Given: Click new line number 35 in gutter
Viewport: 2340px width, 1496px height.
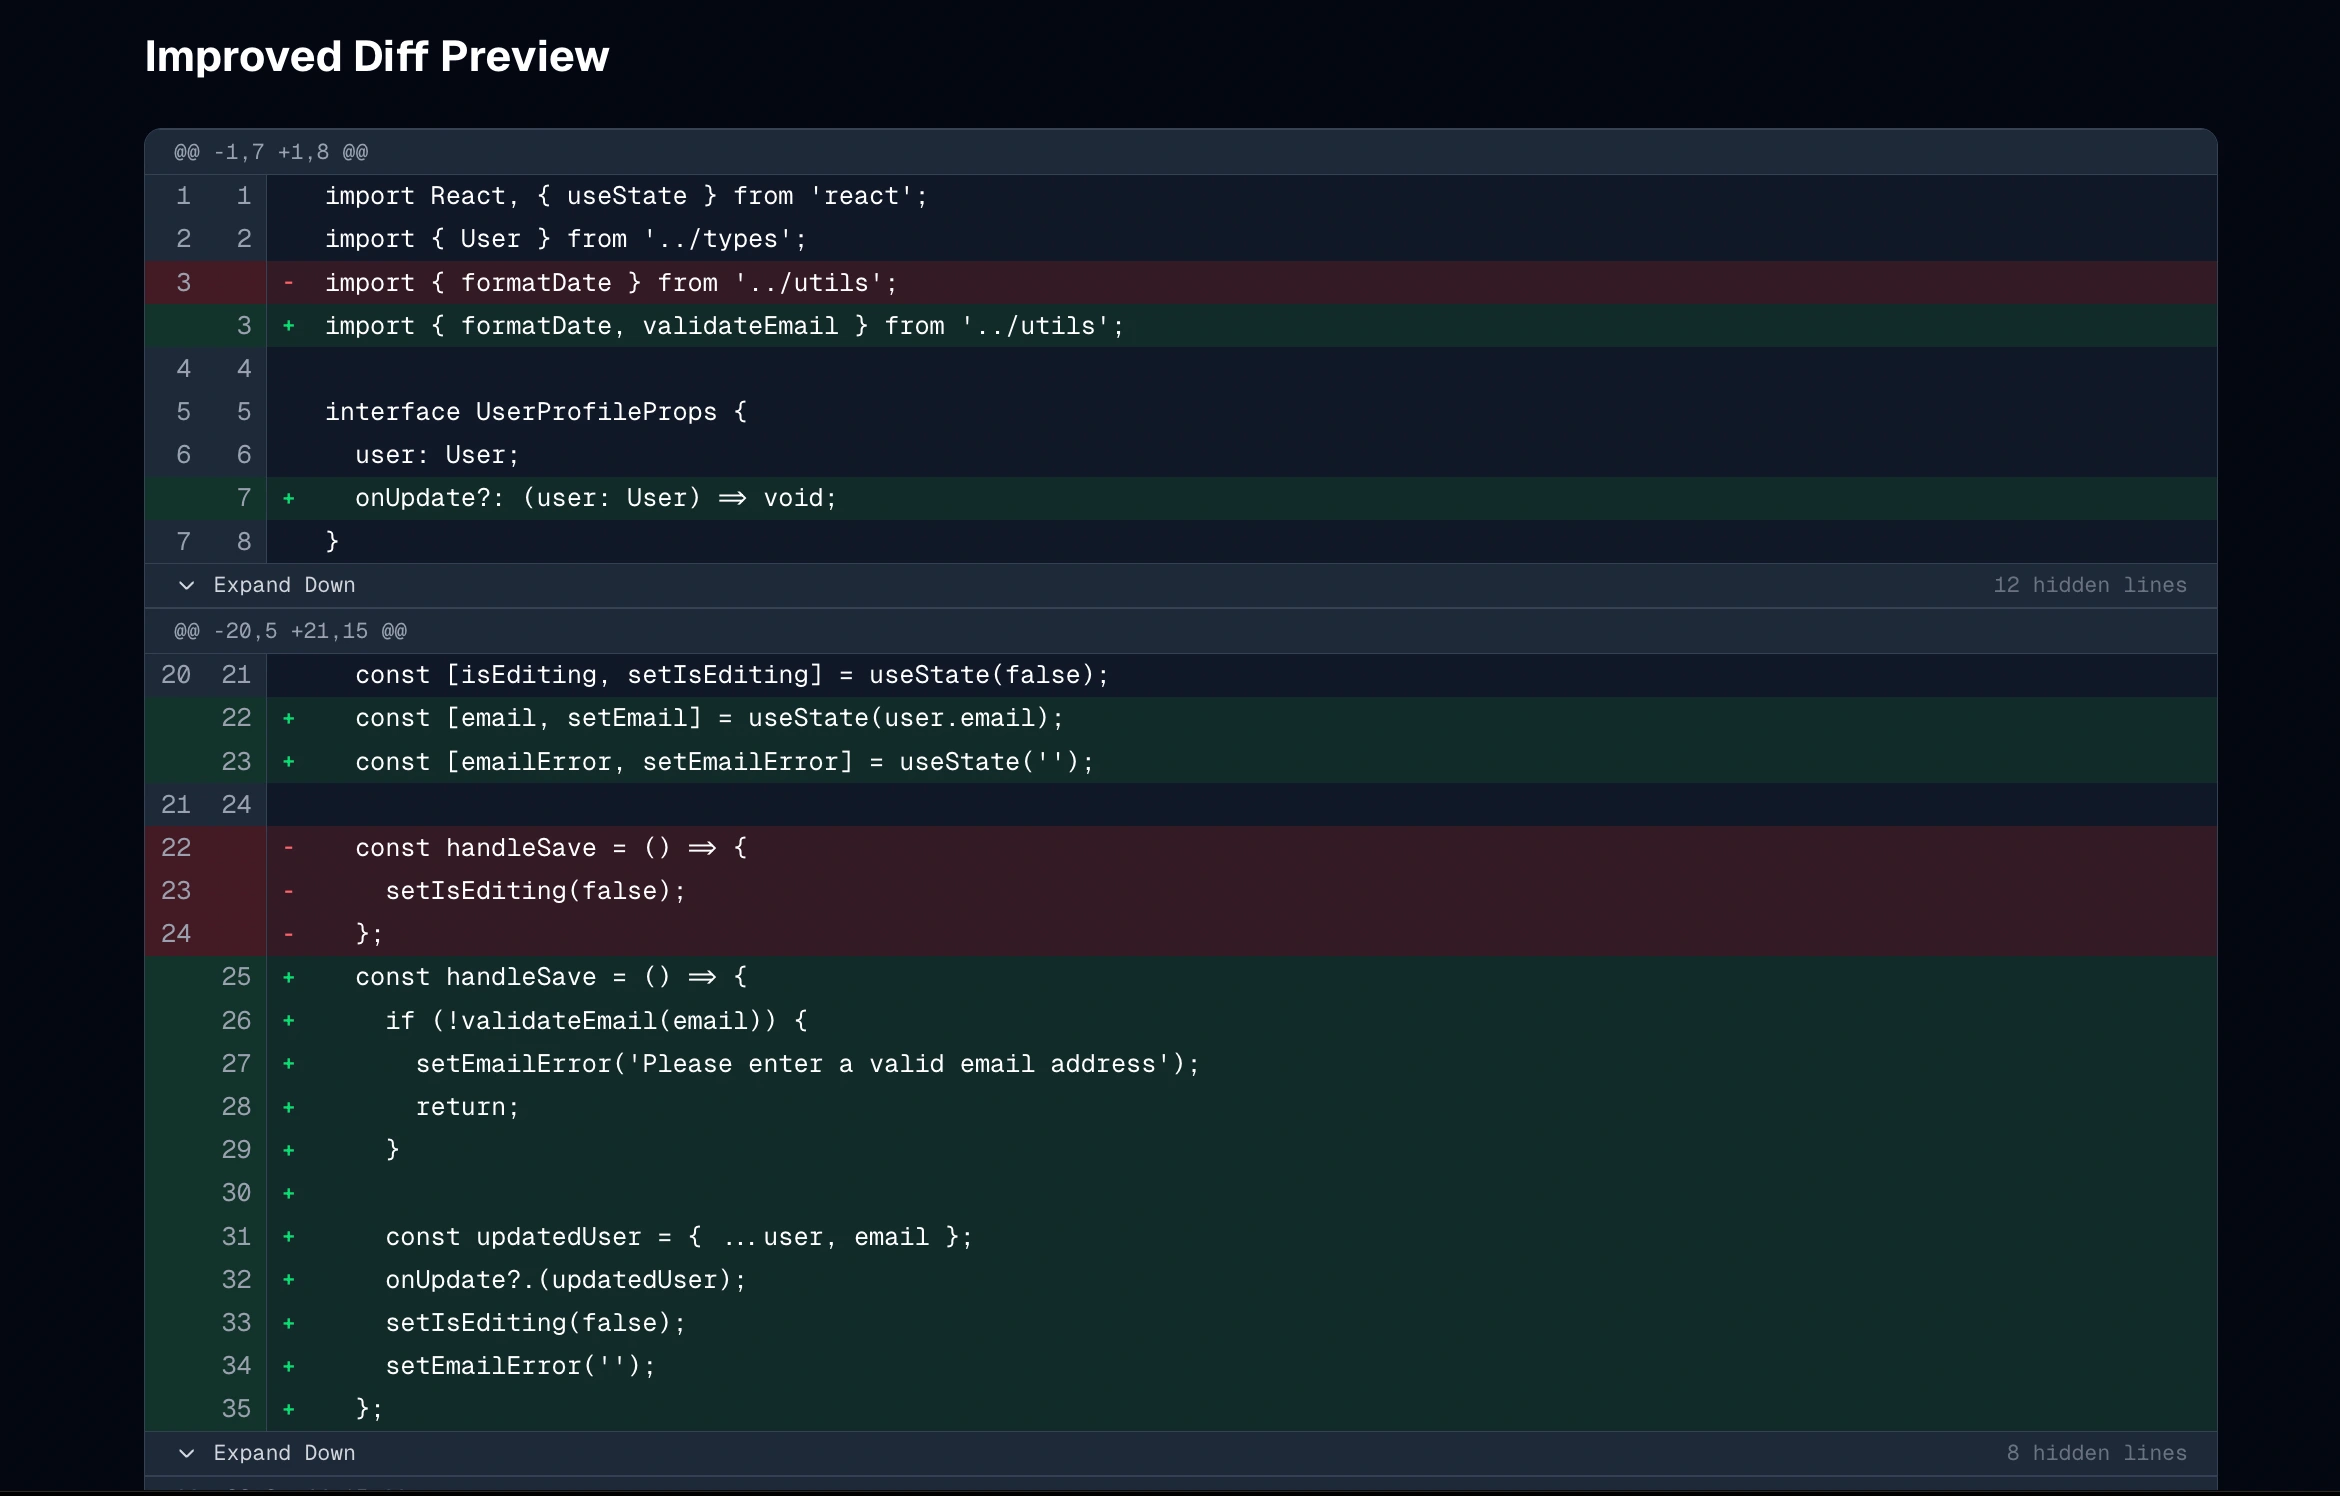Looking at the screenshot, I should pyautogui.click(x=236, y=1410).
